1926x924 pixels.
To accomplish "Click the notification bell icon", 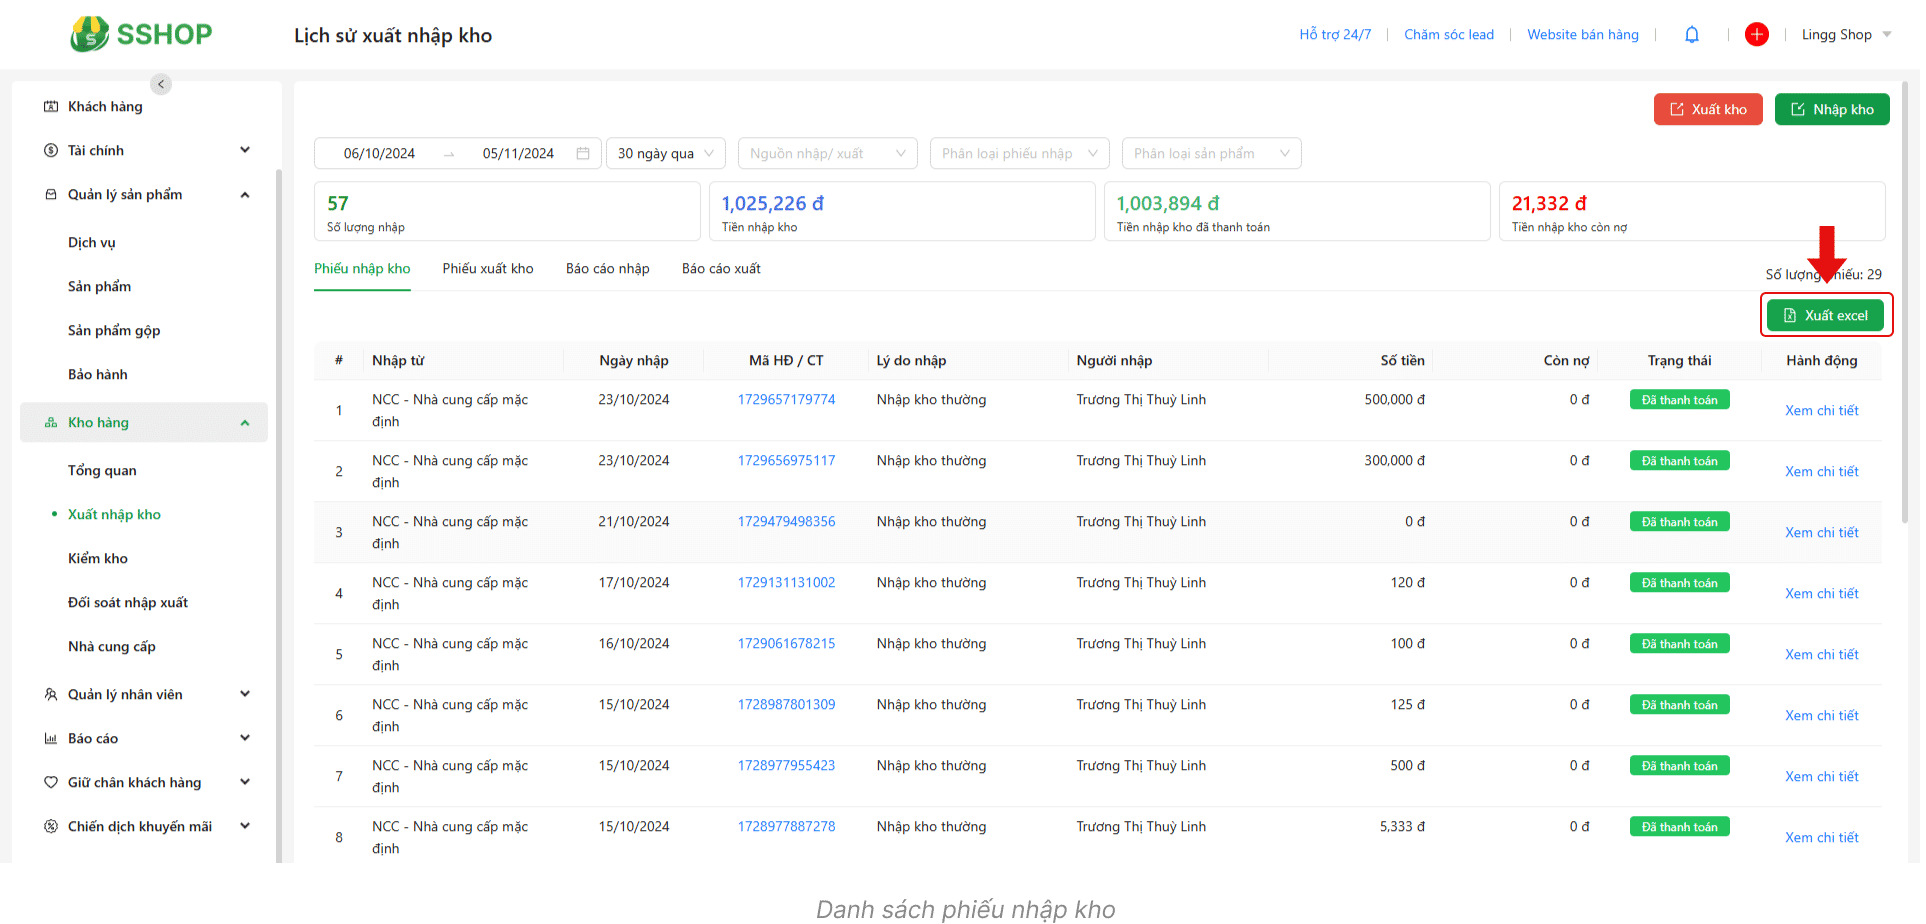I will (1691, 35).
